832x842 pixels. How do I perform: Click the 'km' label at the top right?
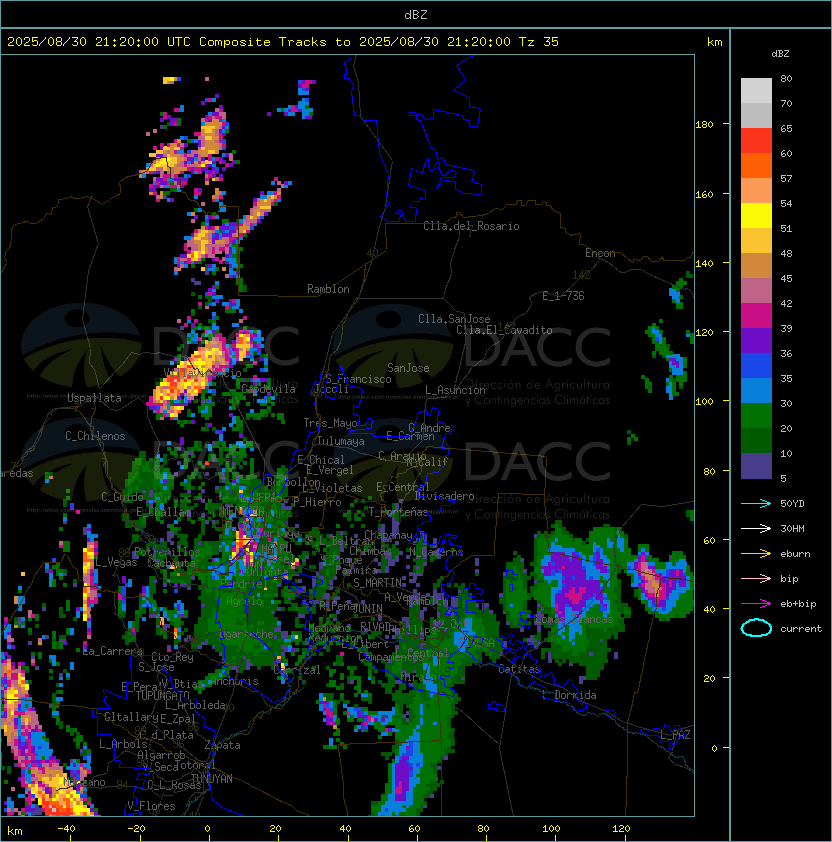(x=714, y=42)
